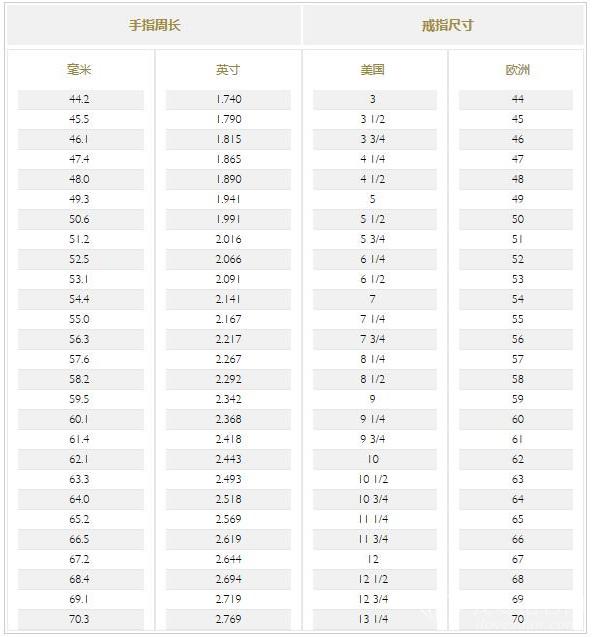
Task: Select the 2.066 inch value
Action: pos(228,259)
